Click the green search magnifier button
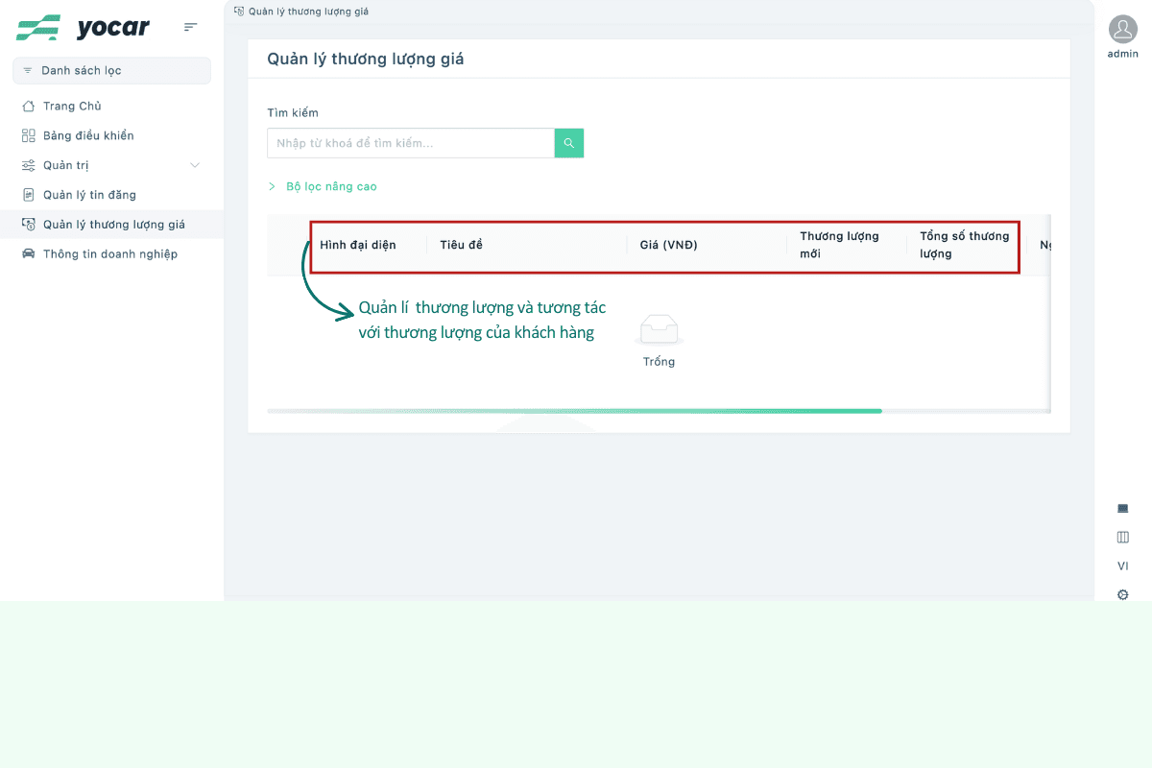 tap(569, 143)
